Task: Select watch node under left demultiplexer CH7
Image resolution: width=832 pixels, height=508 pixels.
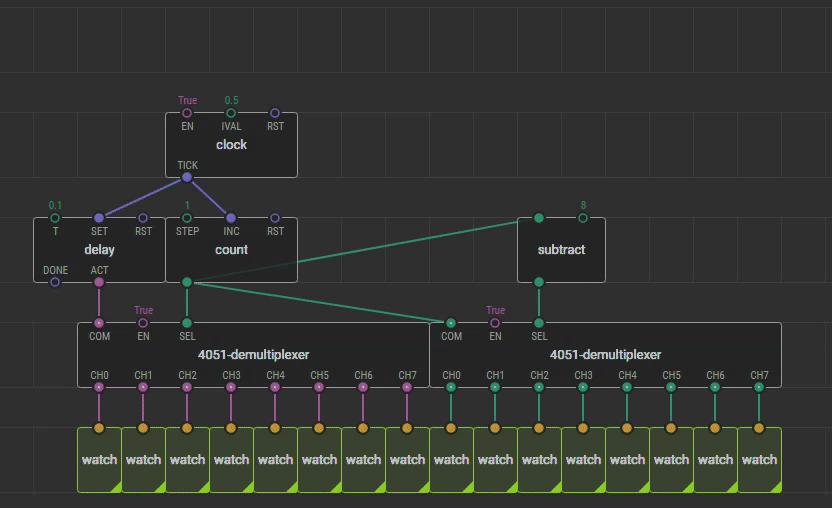Action: 408,460
